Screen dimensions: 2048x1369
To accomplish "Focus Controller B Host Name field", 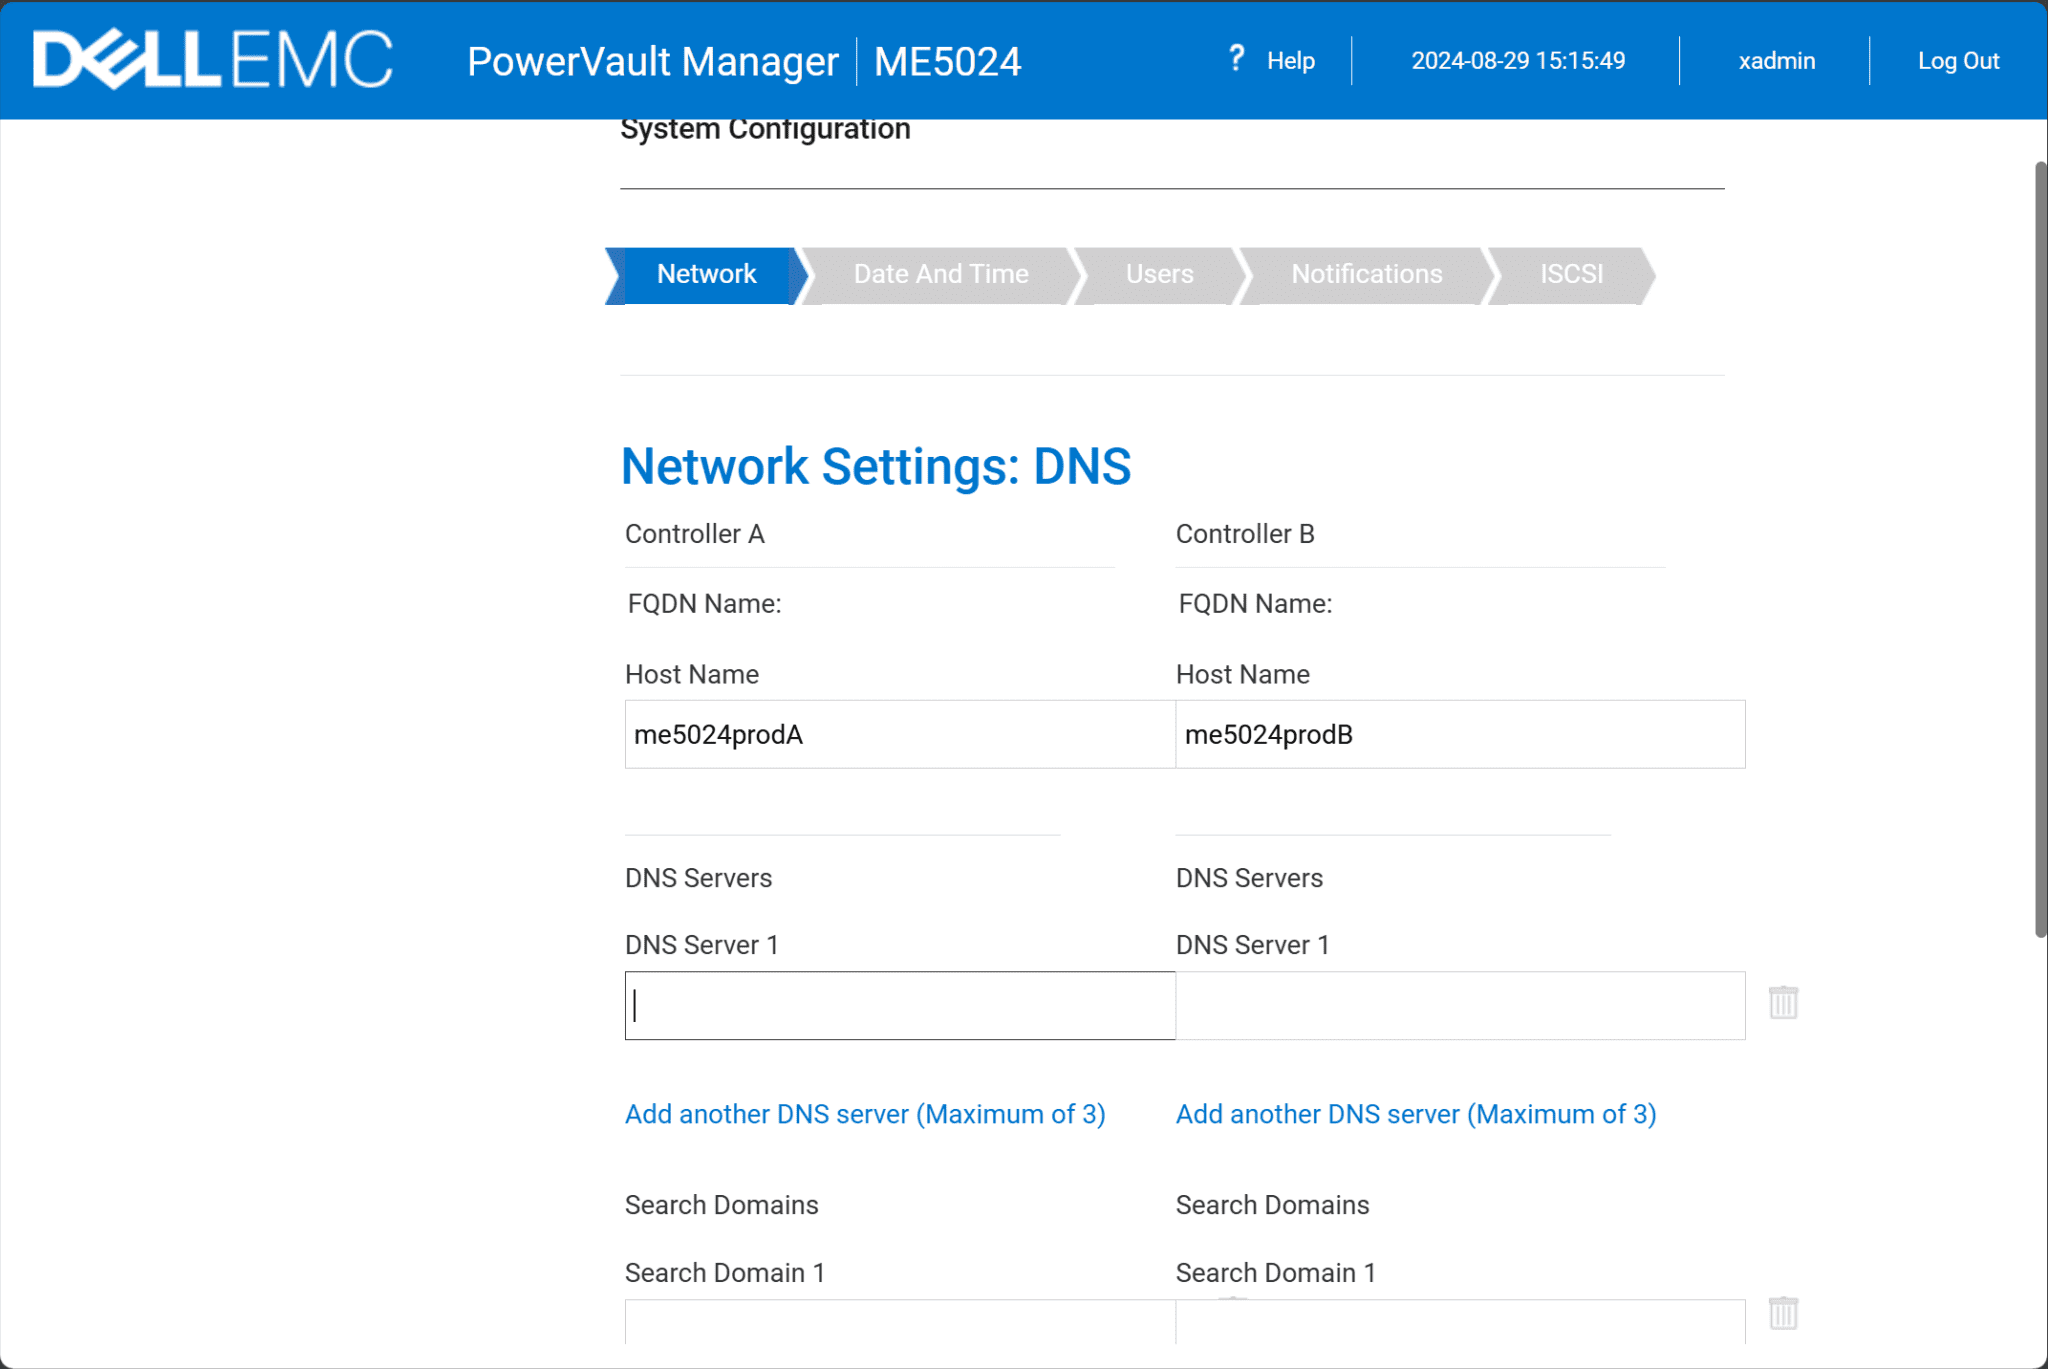I will (1459, 735).
